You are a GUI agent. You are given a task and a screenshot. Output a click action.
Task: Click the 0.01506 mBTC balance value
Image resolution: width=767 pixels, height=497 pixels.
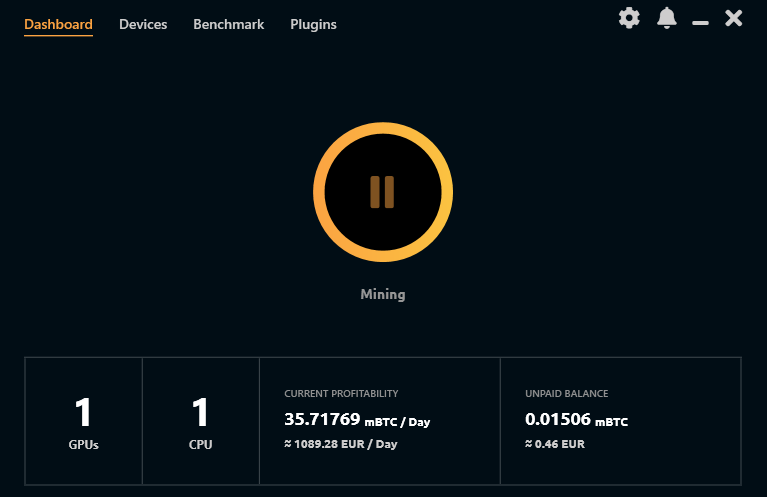(576, 420)
